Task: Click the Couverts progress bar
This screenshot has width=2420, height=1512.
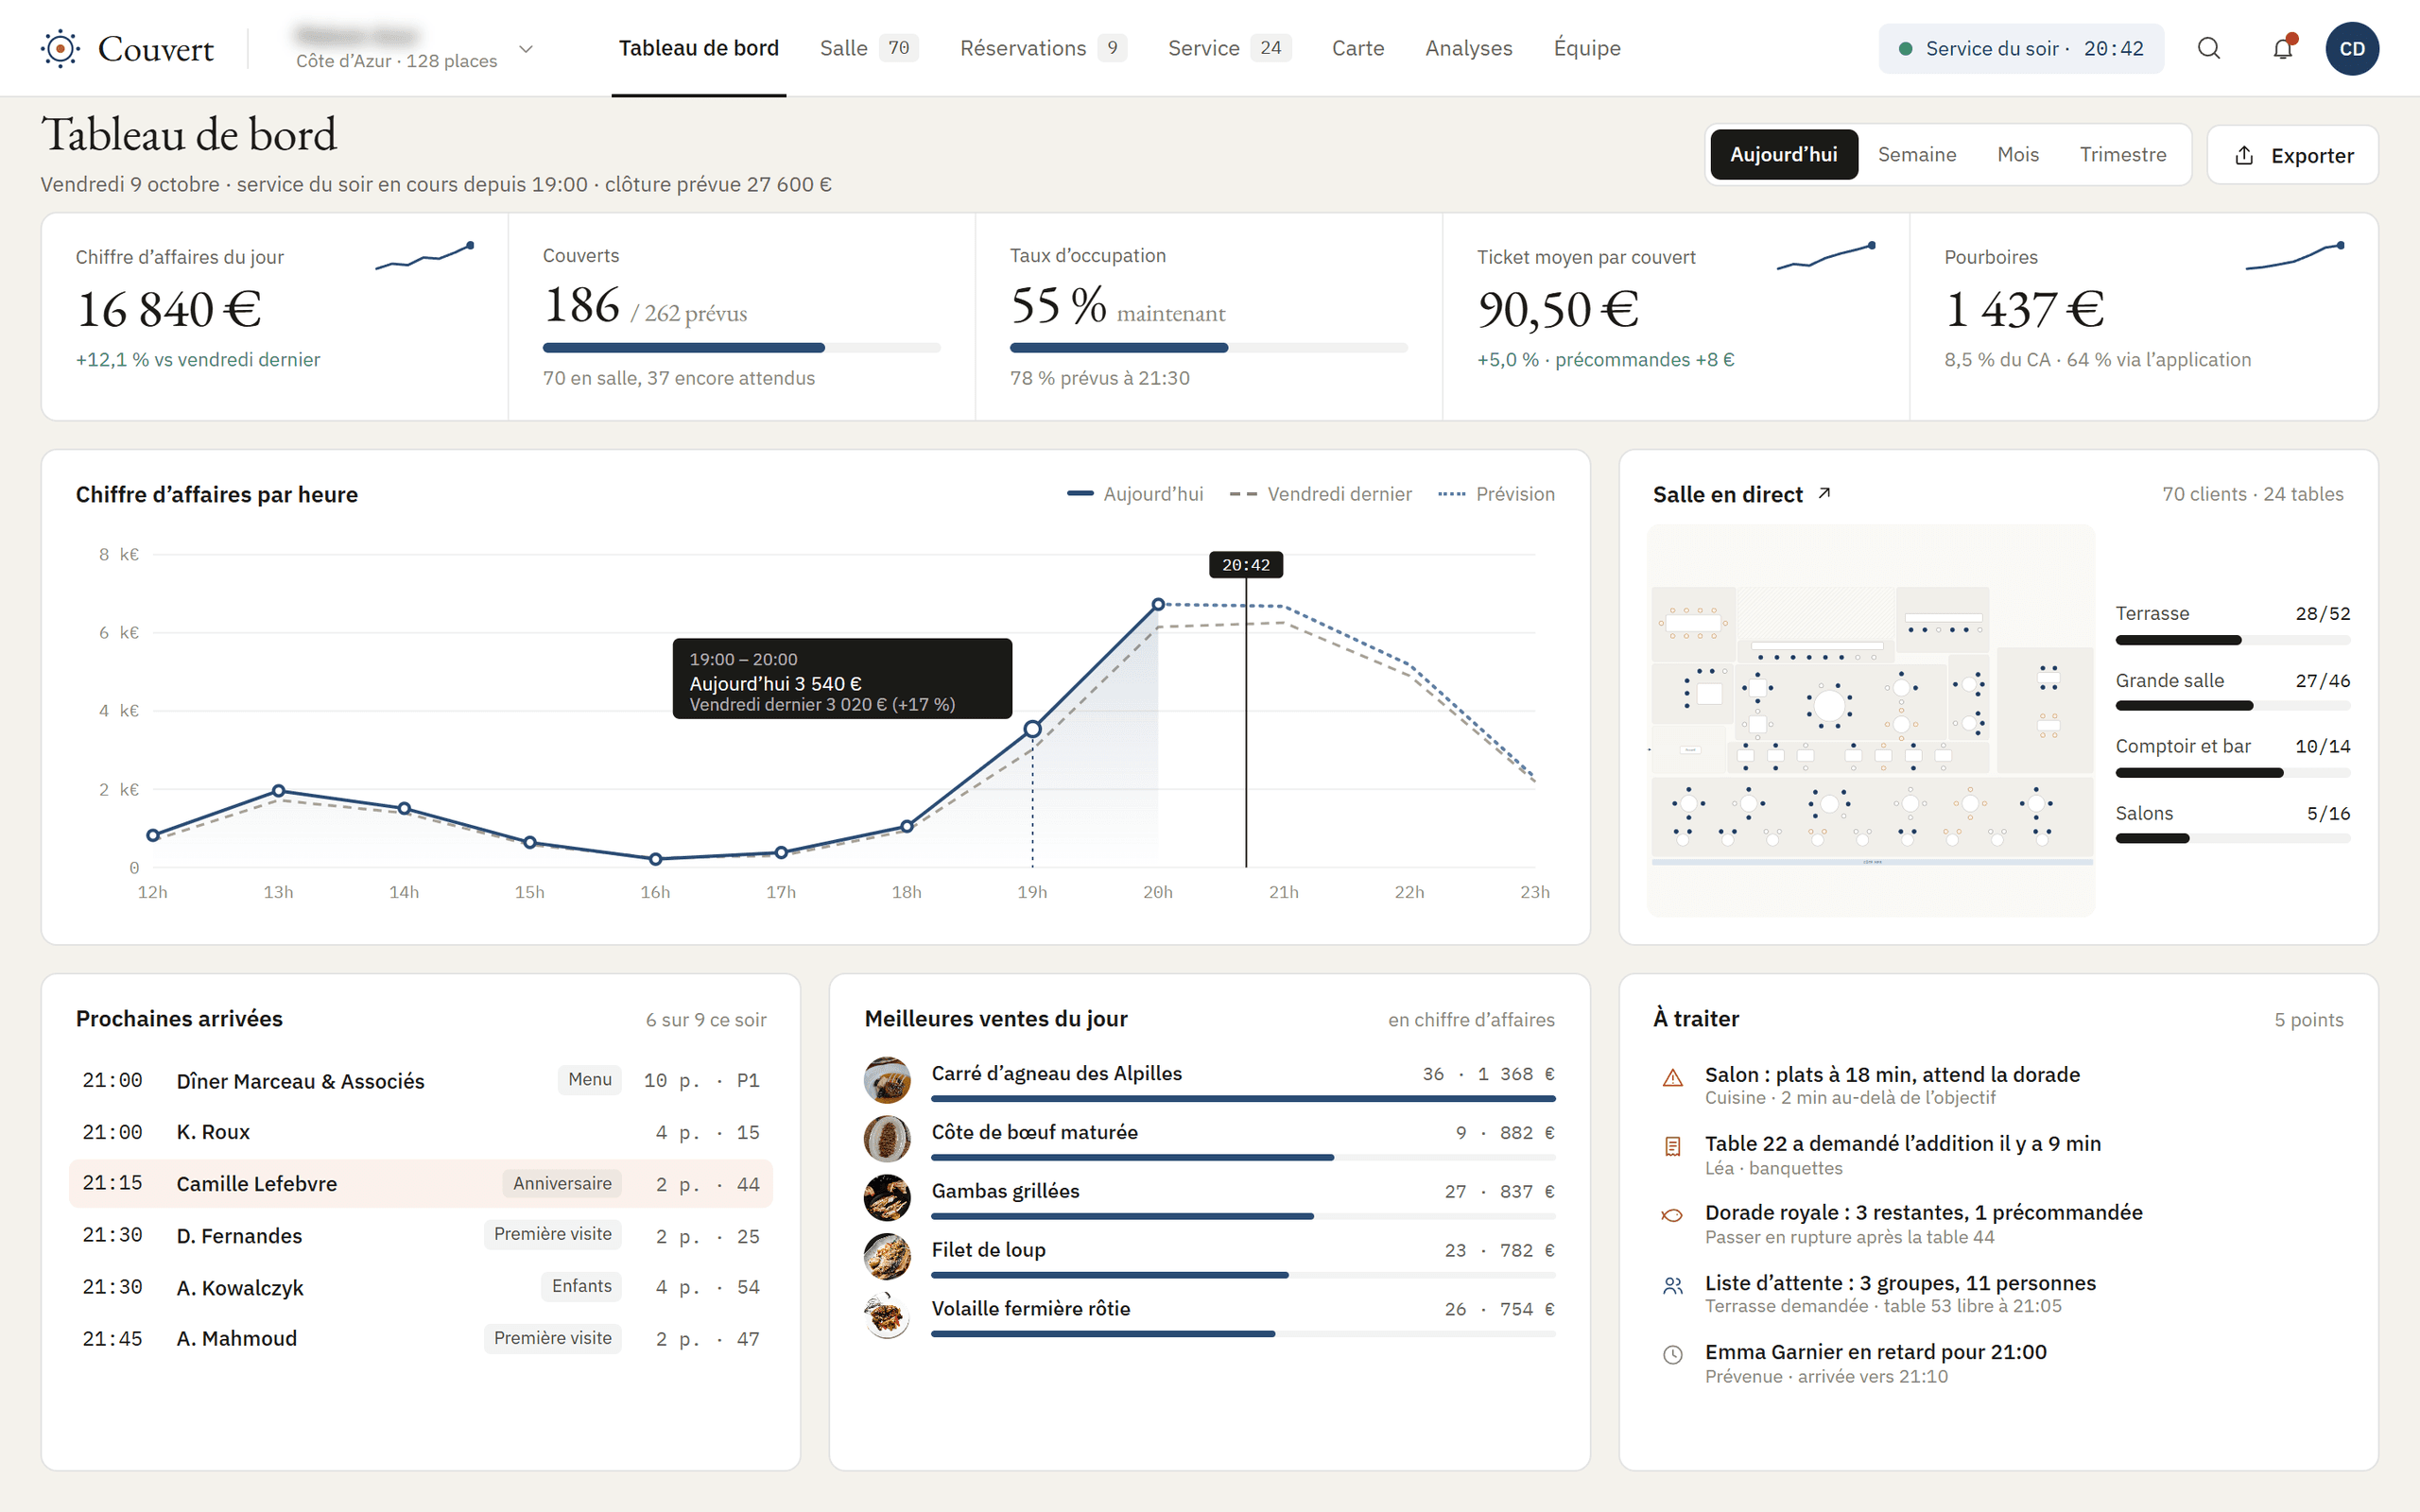Action: coord(741,348)
